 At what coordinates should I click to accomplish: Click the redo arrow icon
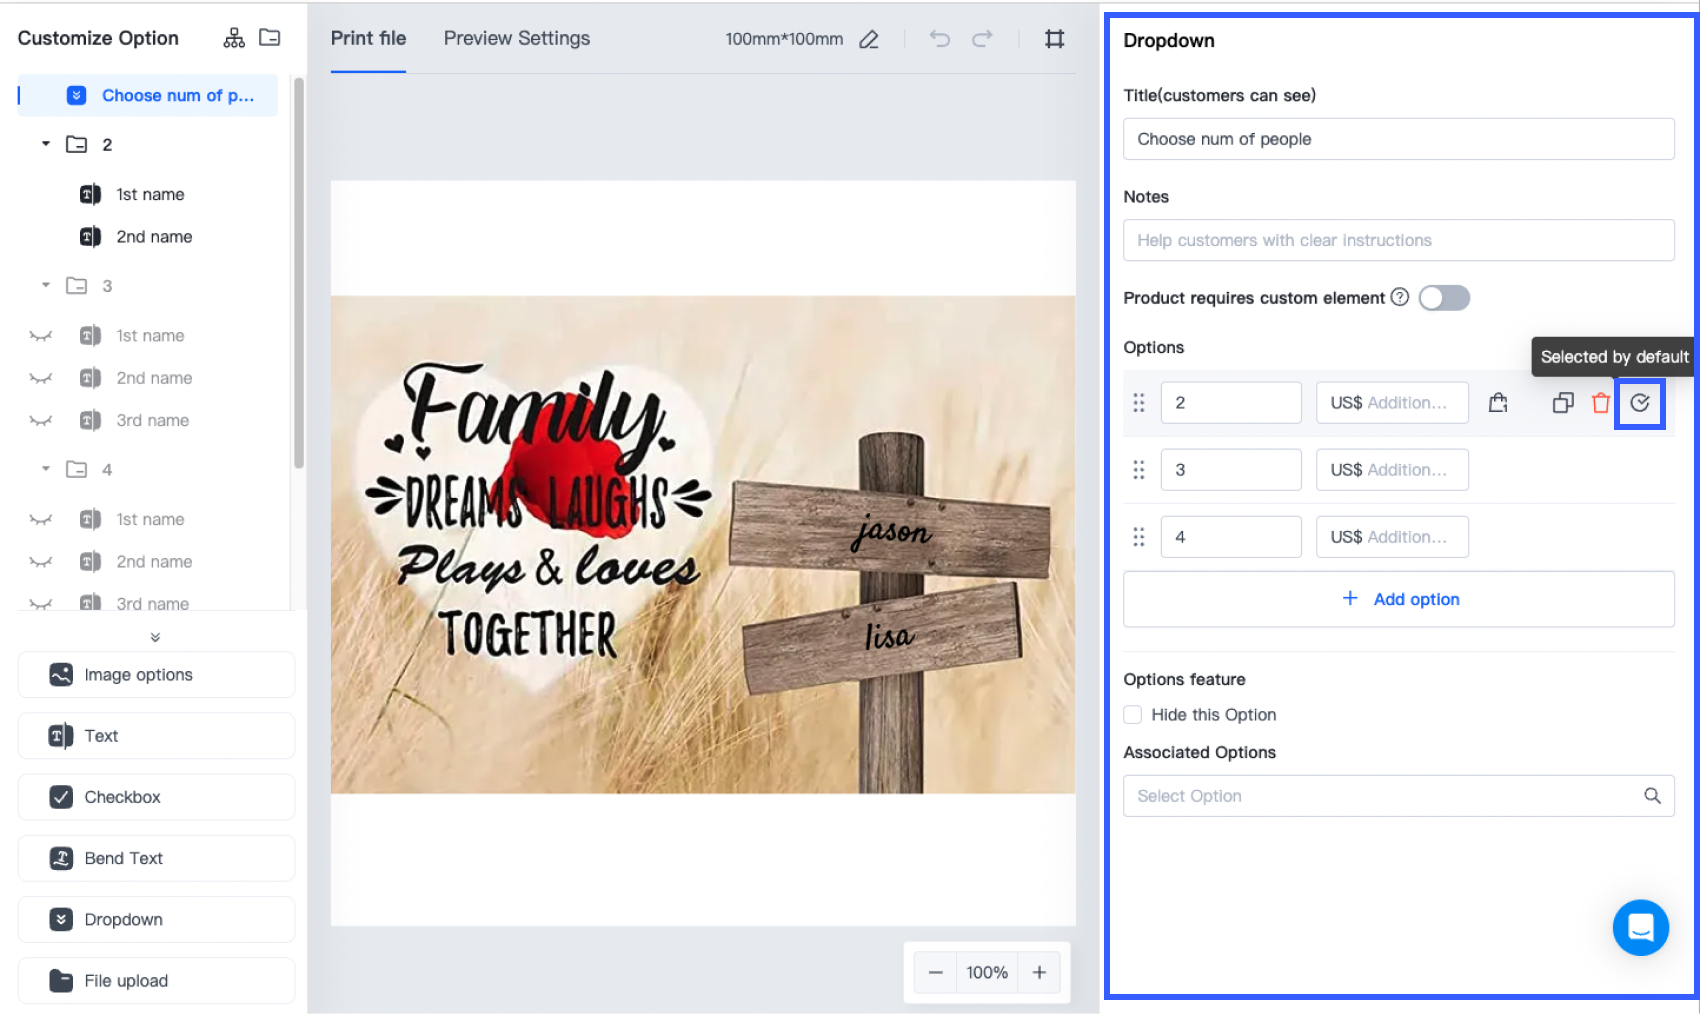(x=983, y=39)
